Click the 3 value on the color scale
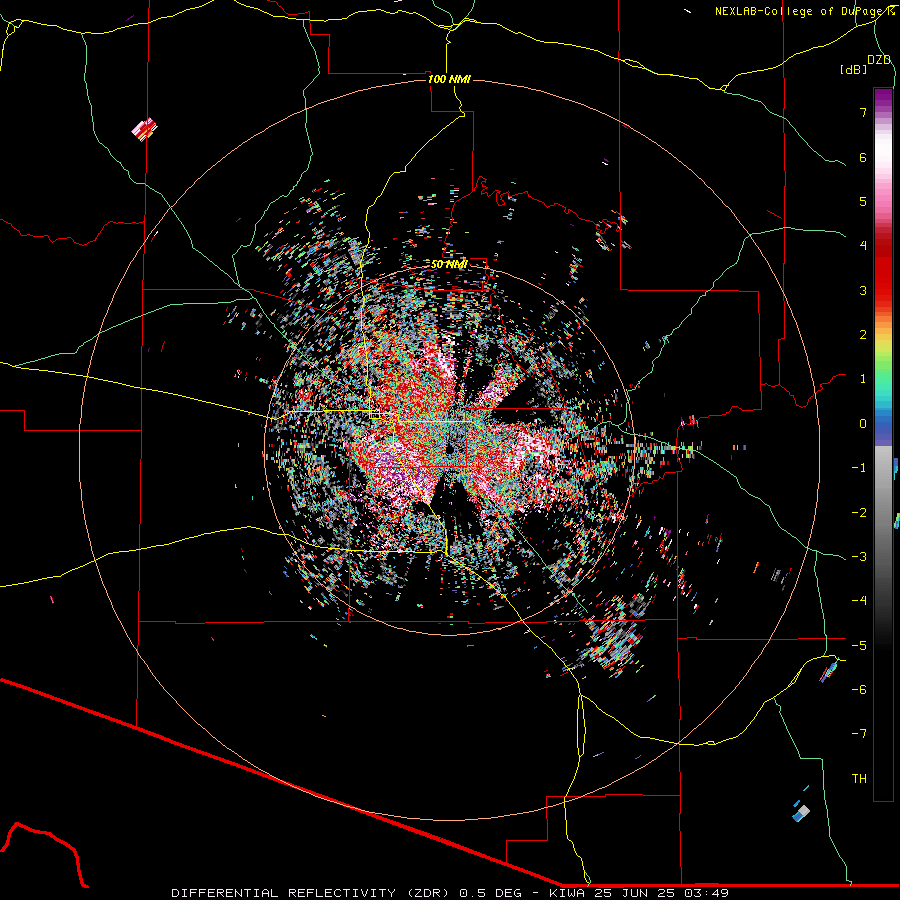 point(863,290)
